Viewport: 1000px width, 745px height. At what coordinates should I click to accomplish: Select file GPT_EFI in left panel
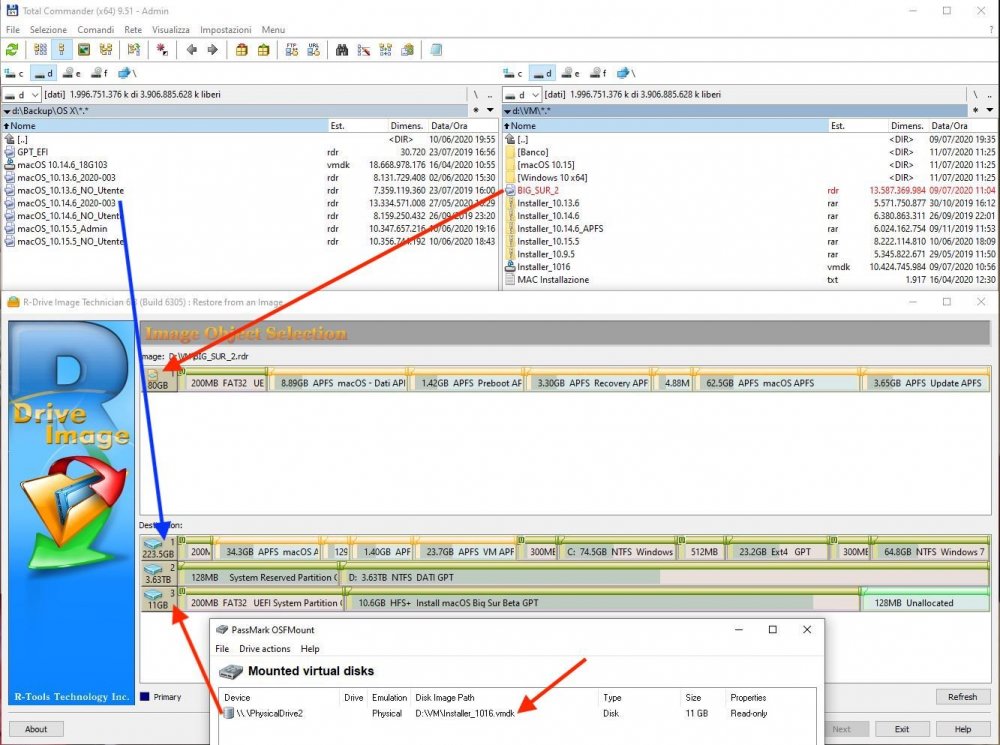coord(249,152)
